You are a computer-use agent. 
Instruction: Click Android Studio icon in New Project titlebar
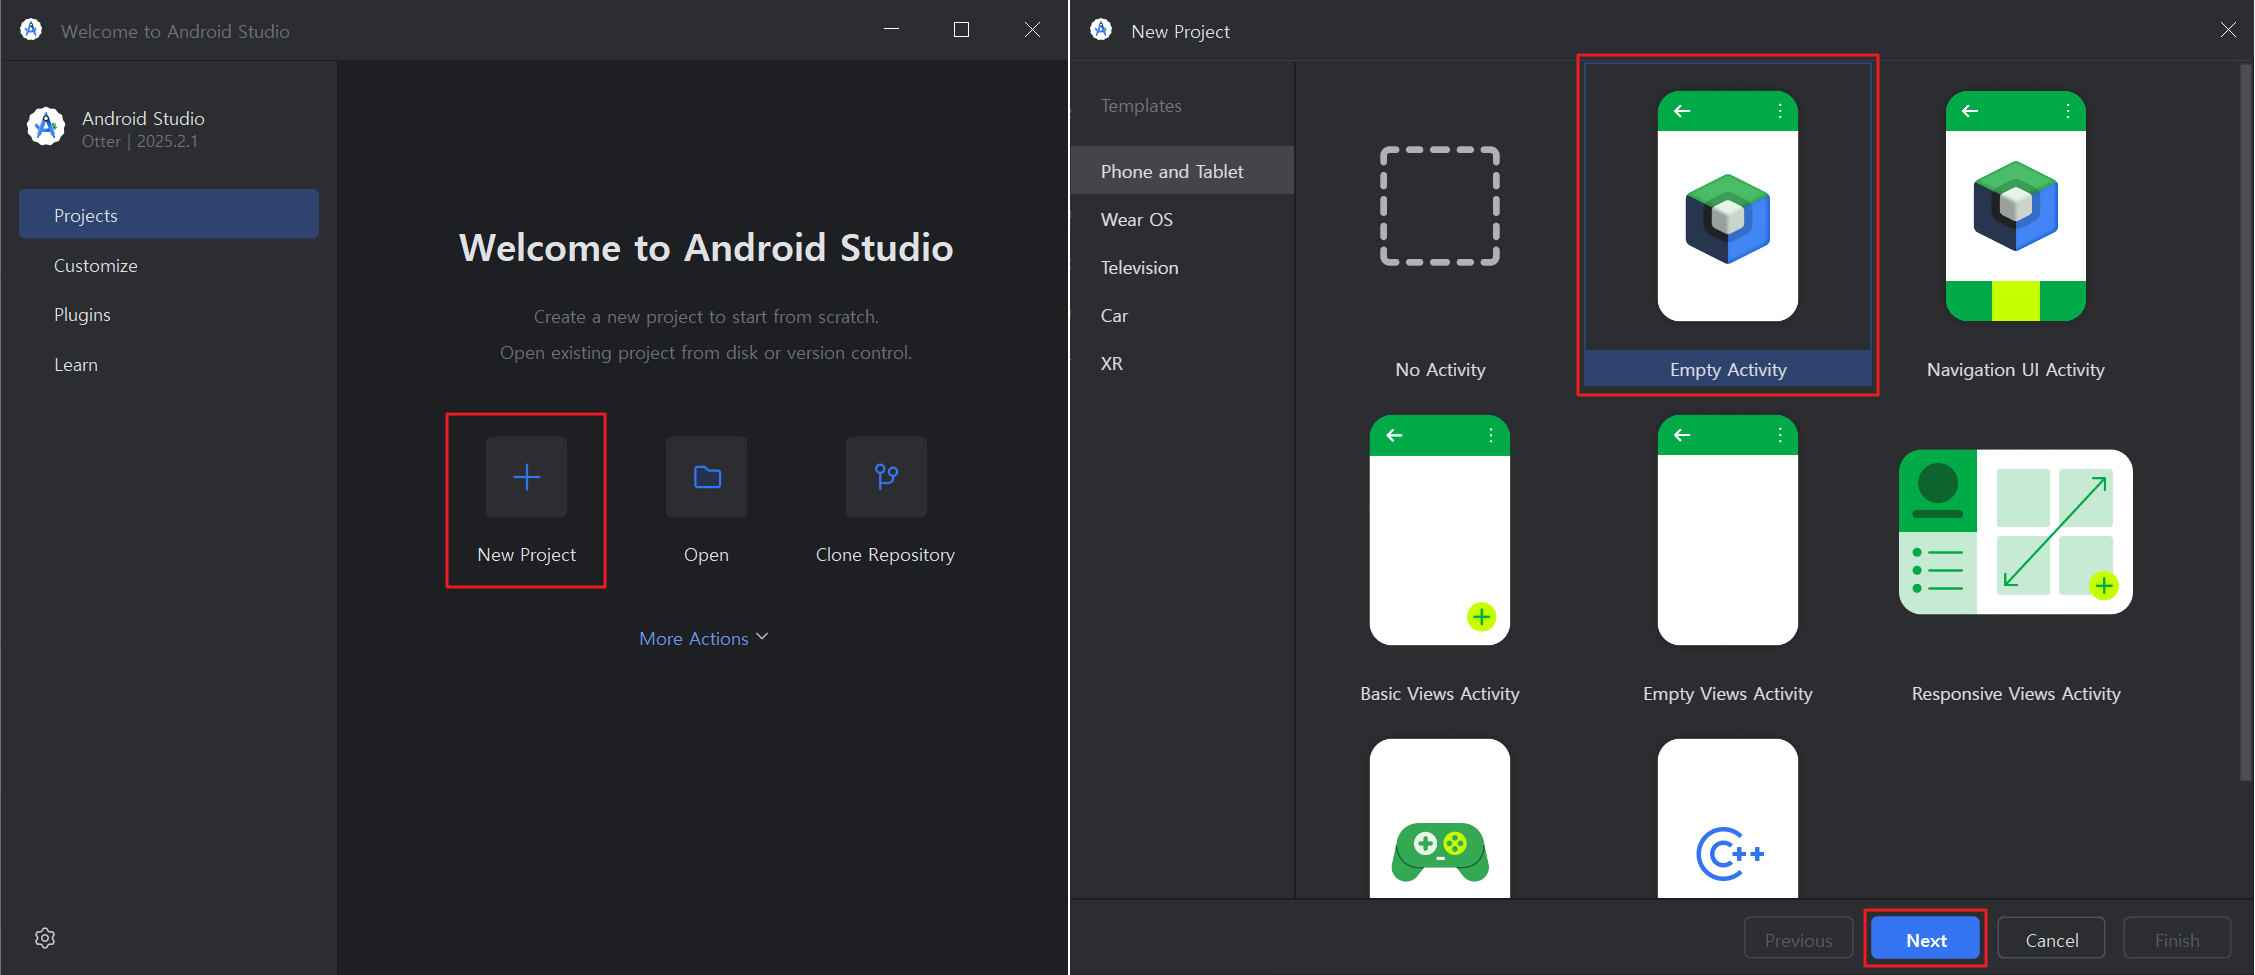1101,30
